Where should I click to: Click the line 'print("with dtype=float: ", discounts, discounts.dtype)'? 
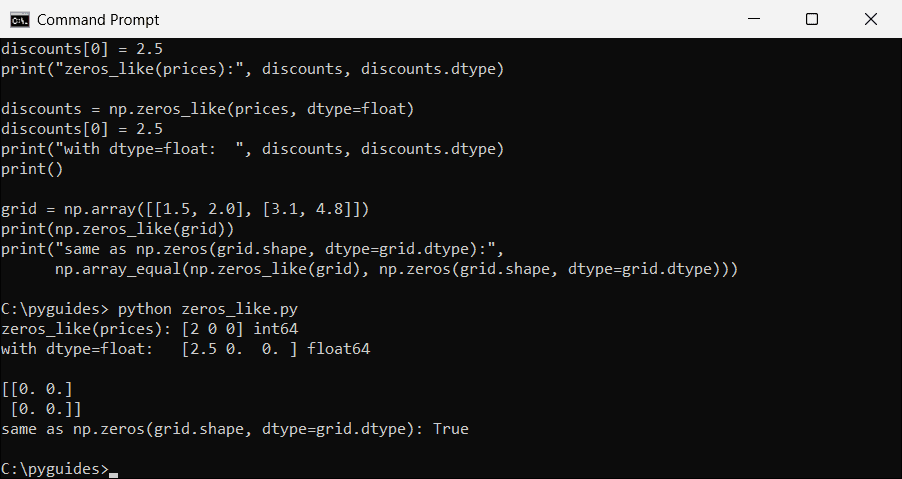252,149
